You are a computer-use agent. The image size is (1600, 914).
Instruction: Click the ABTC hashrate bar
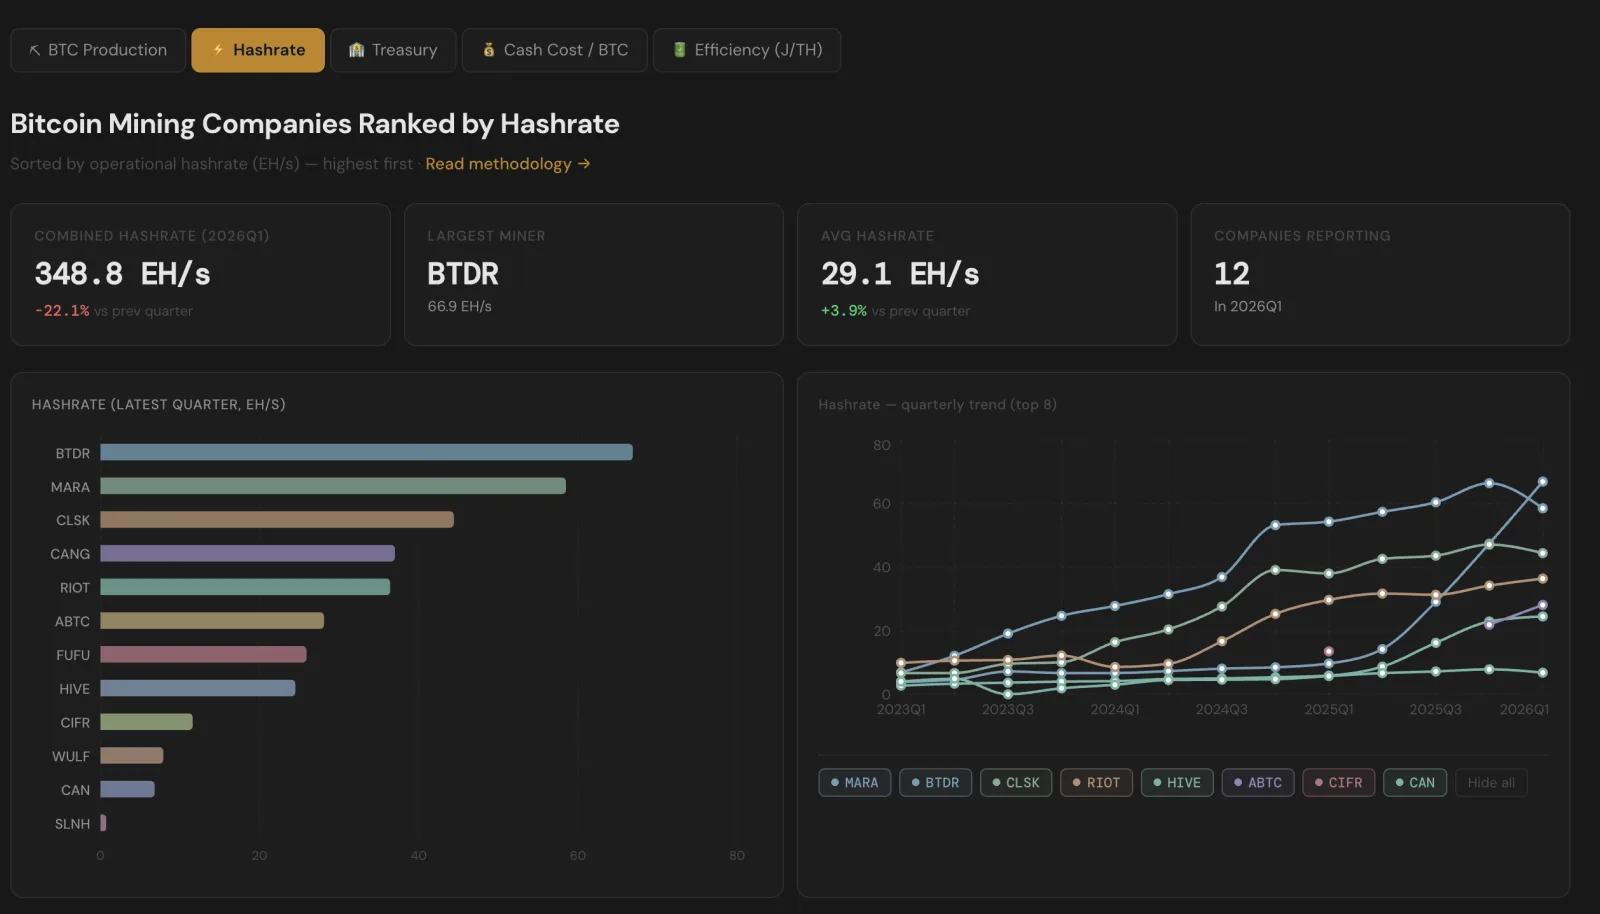coord(212,621)
